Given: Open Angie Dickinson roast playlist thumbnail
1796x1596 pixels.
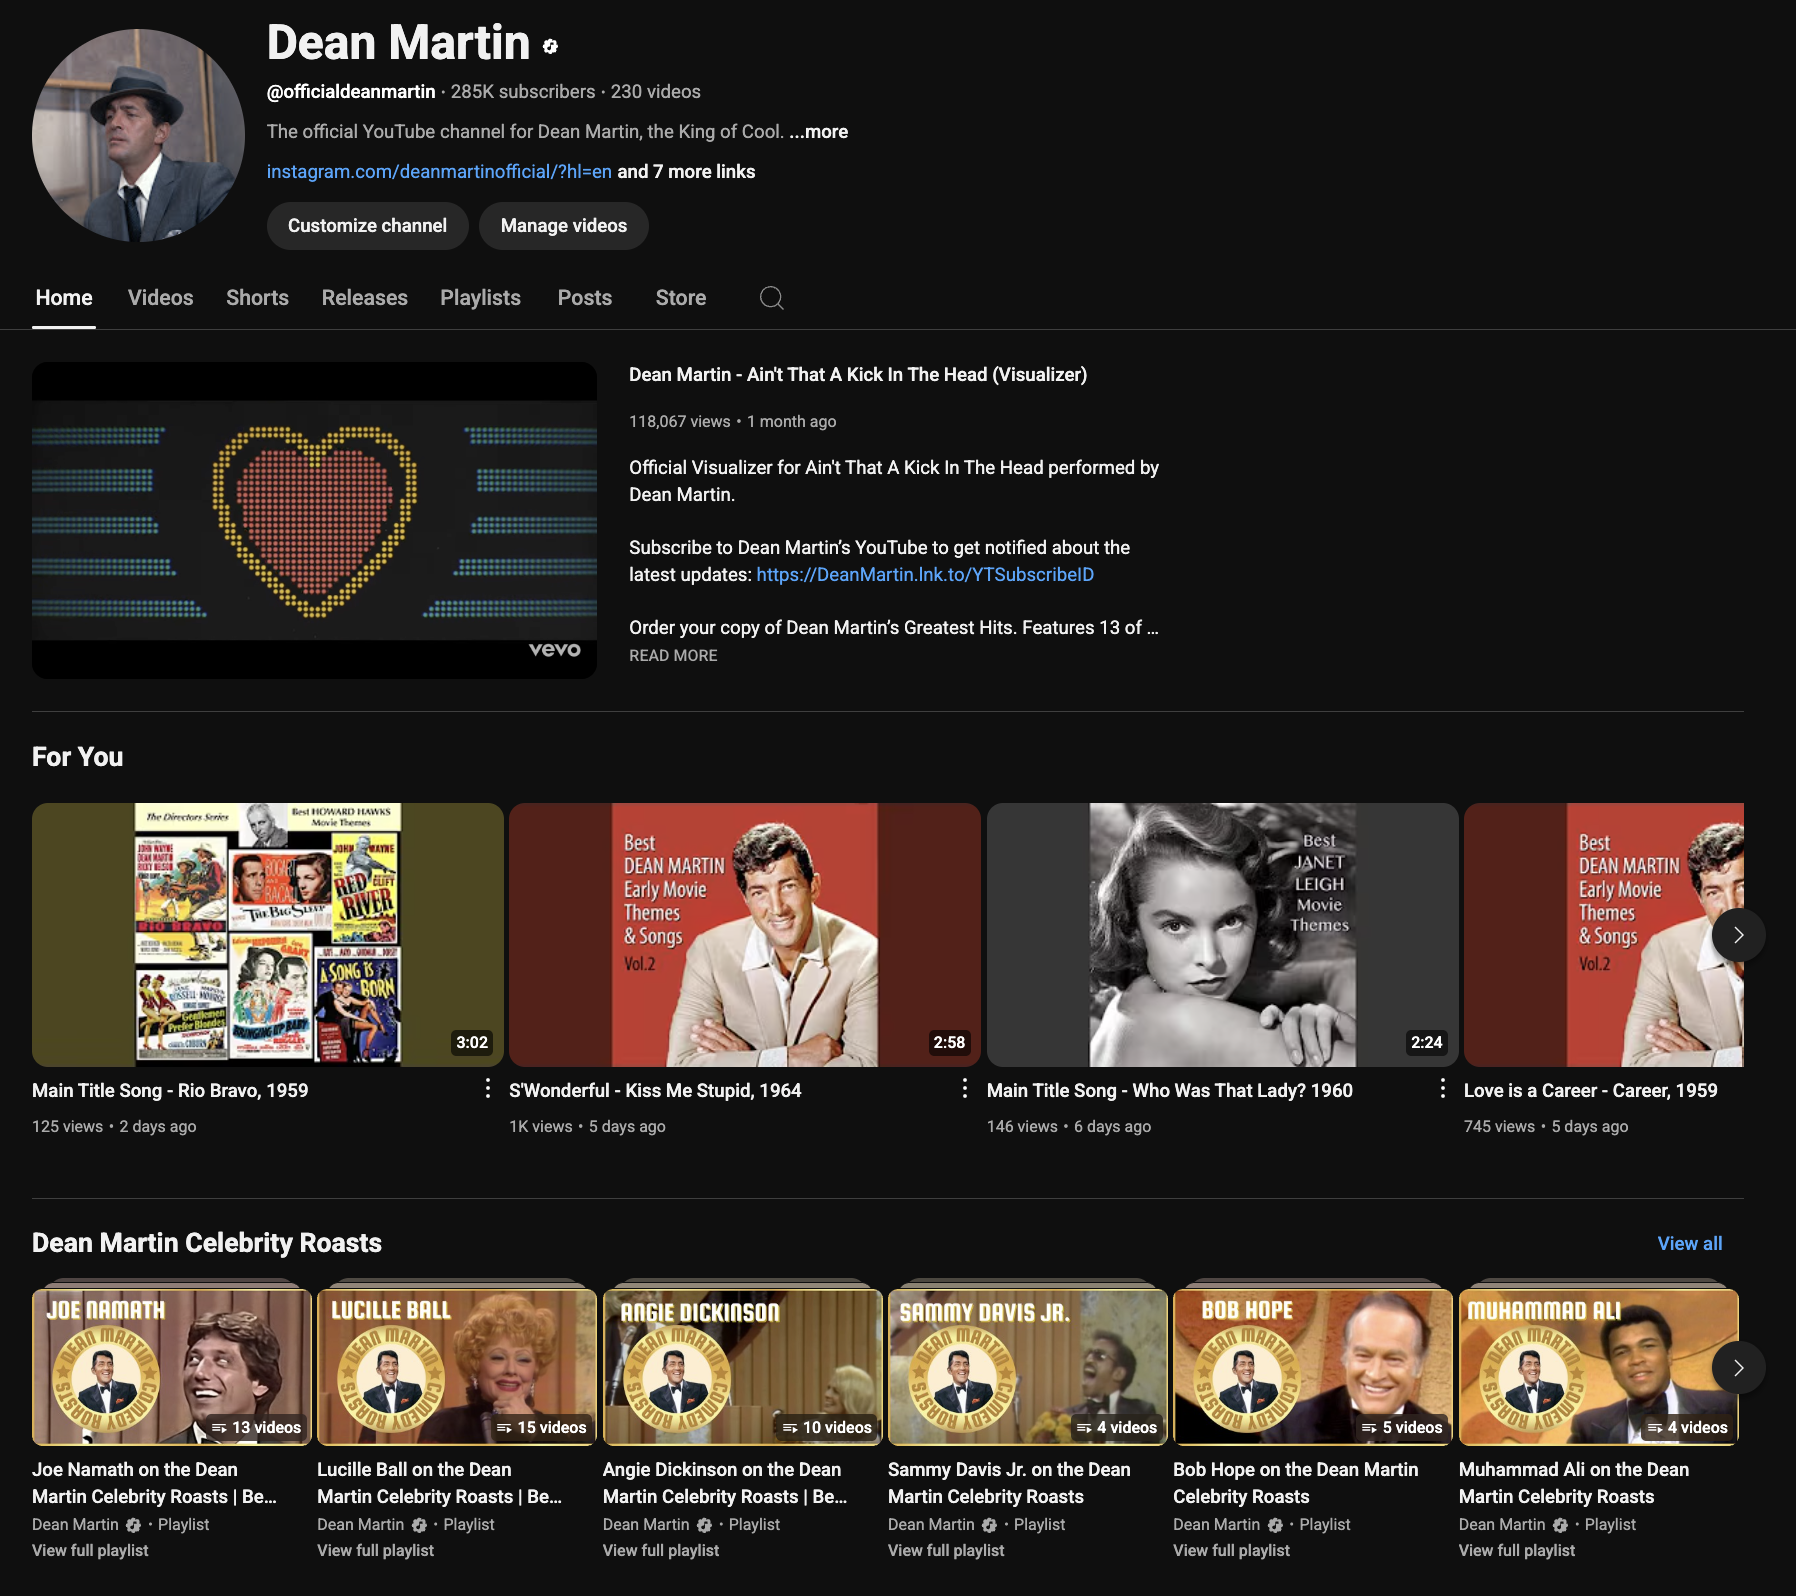Looking at the screenshot, I should coord(743,1366).
